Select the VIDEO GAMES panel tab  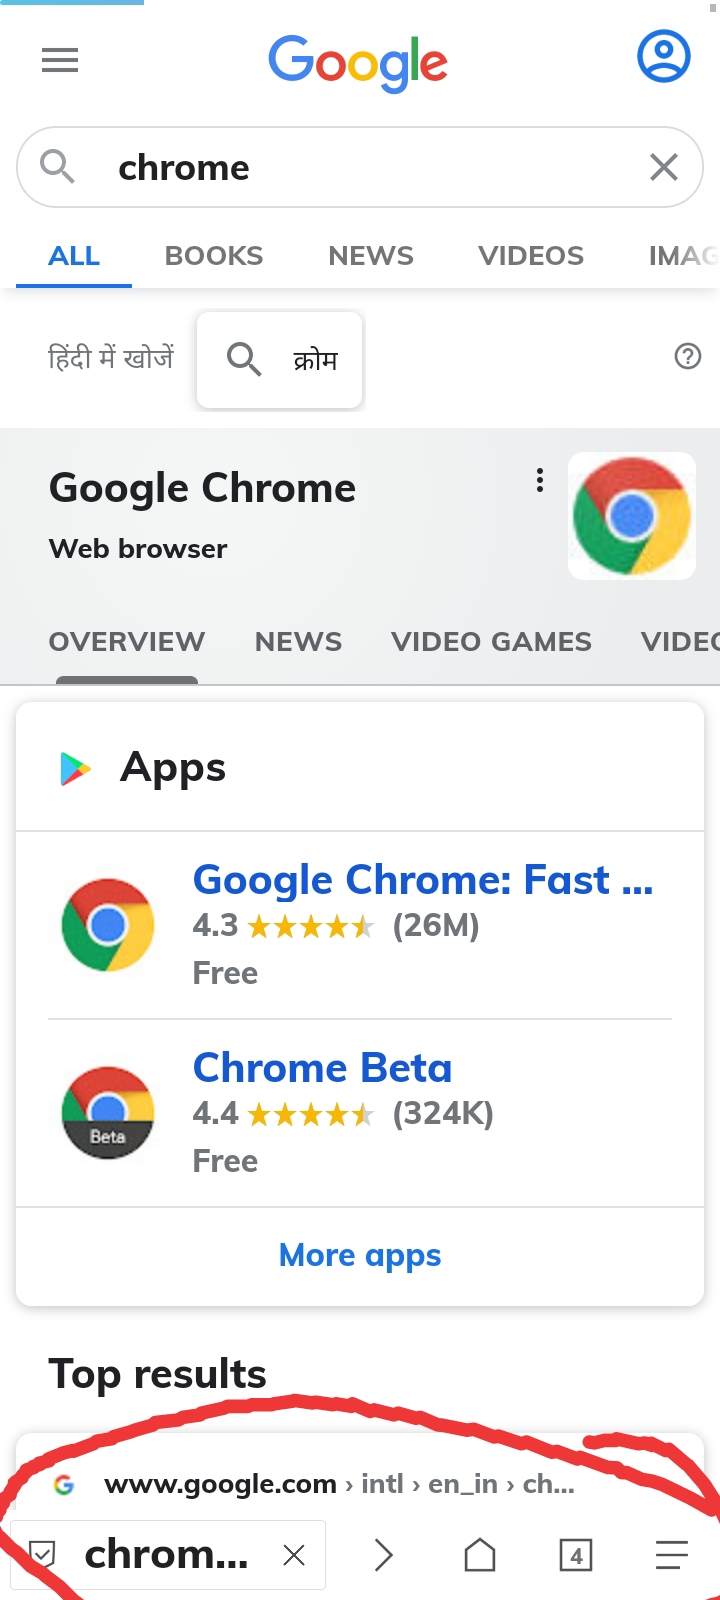(491, 642)
